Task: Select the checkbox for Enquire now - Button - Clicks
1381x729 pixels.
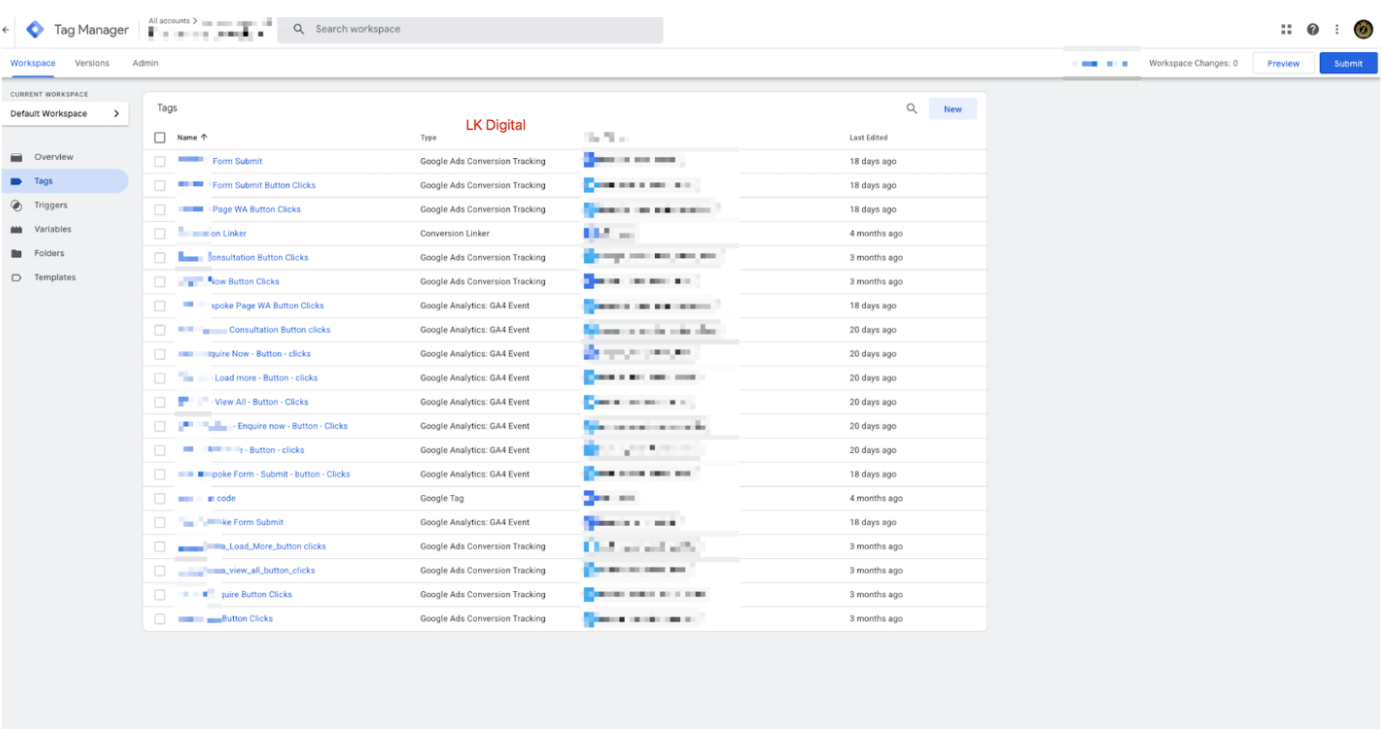Action: pyautogui.click(x=160, y=426)
